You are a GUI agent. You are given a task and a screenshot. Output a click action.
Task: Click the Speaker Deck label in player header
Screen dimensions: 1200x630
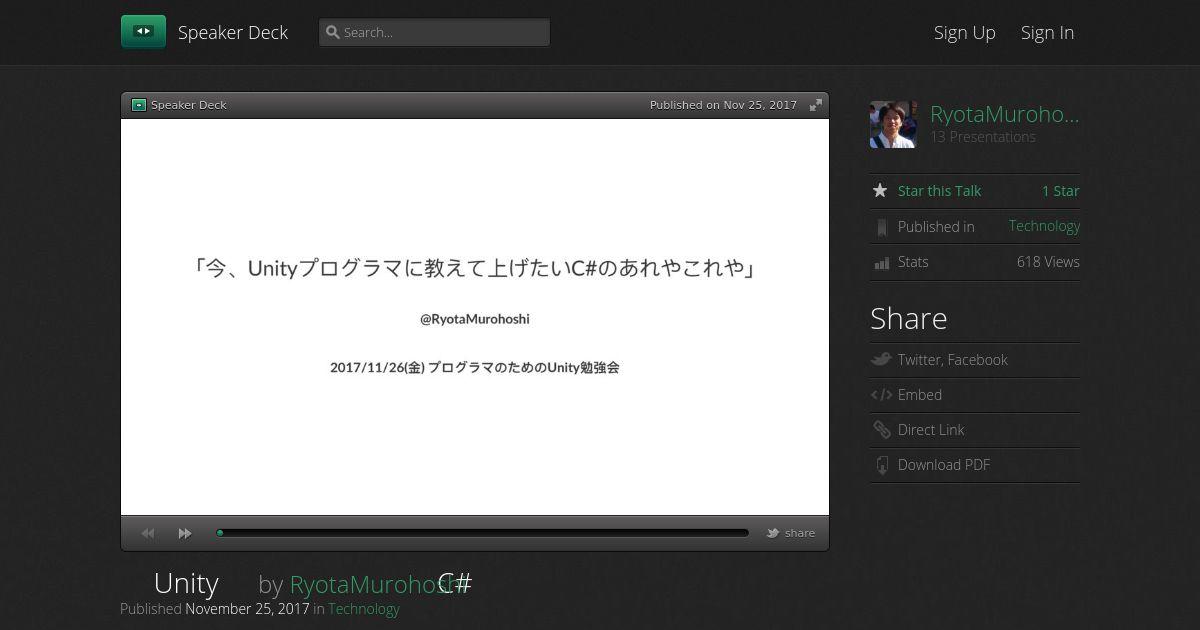click(x=189, y=105)
